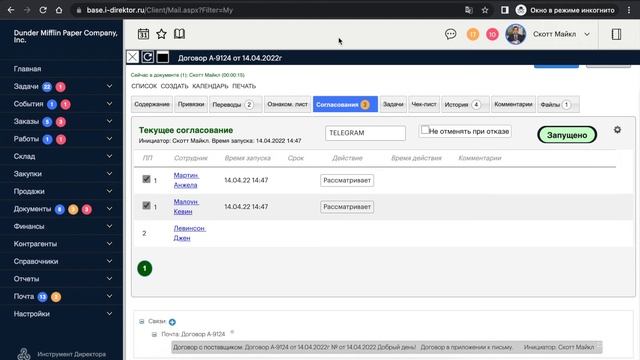Viewport: 640px width, 360px height.
Task: Open Главная in the sidebar
Action: coord(27,69)
